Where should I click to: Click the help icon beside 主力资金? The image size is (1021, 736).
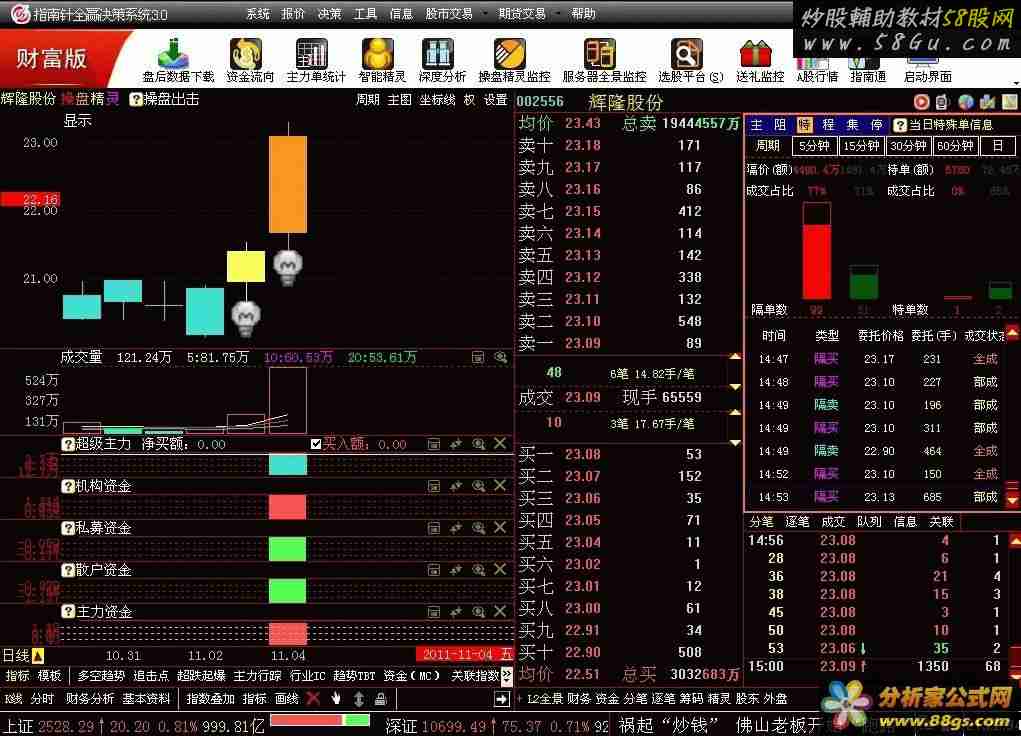[x=68, y=612]
